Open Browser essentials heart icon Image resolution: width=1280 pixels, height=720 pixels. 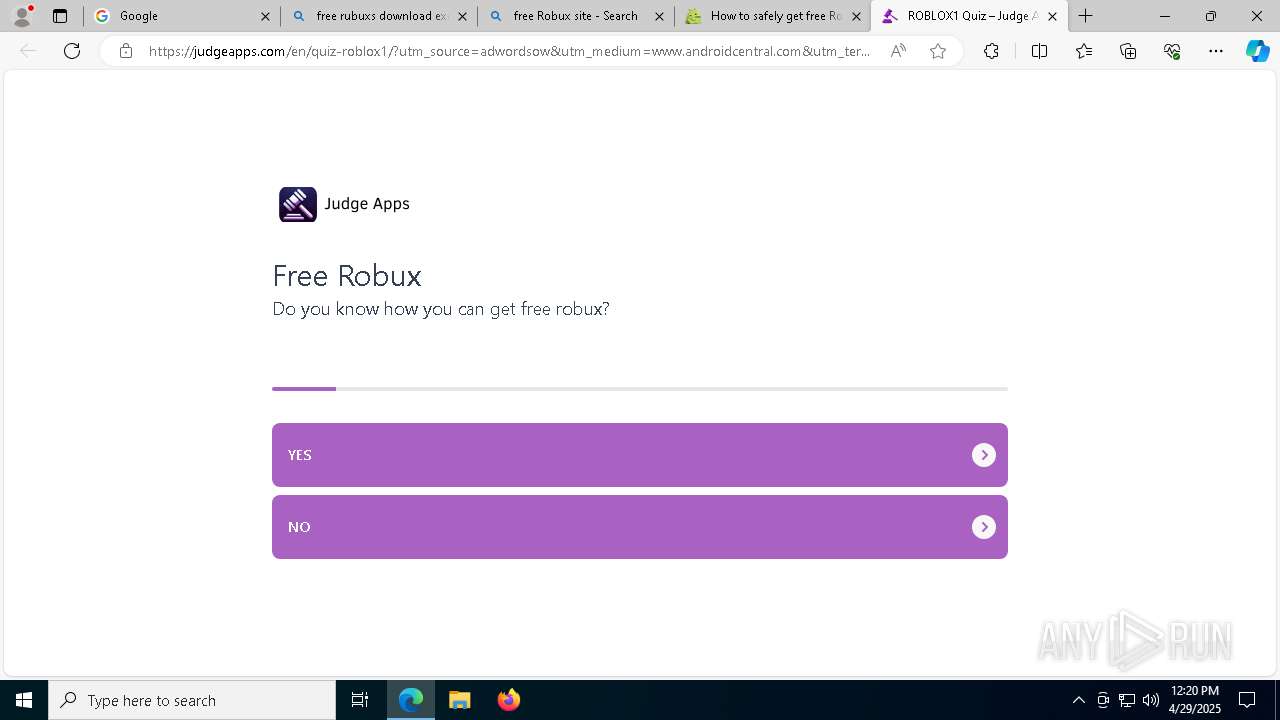tap(1172, 51)
